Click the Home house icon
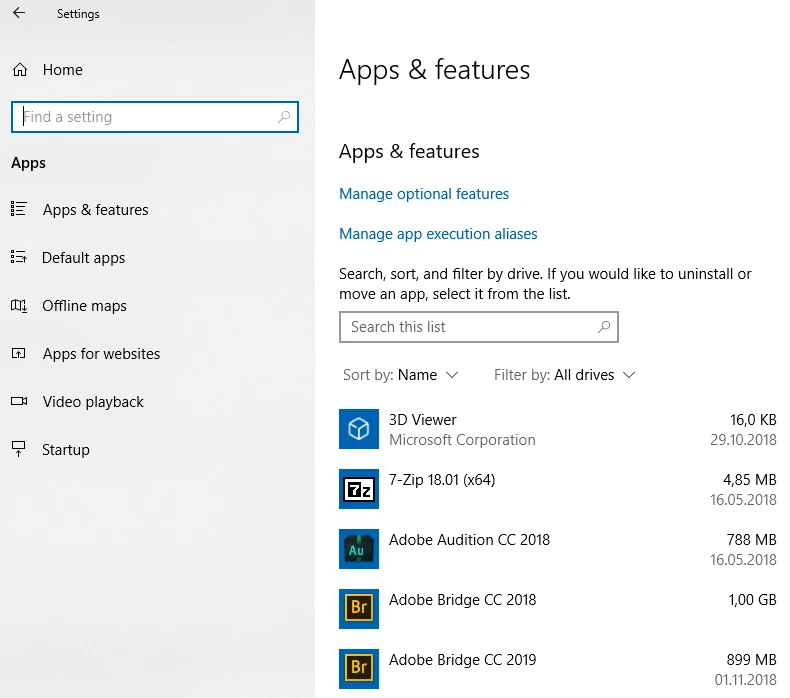The width and height of the screenshot is (790, 698). coord(20,70)
